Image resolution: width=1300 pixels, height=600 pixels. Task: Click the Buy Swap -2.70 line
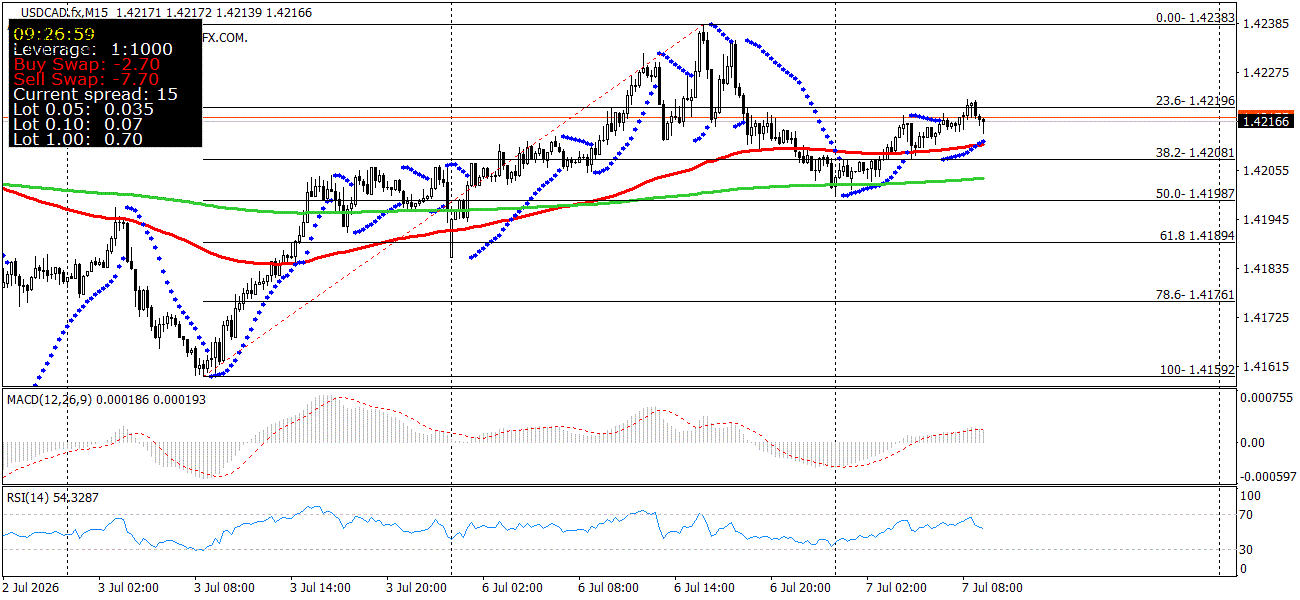[x=86, y=64]
